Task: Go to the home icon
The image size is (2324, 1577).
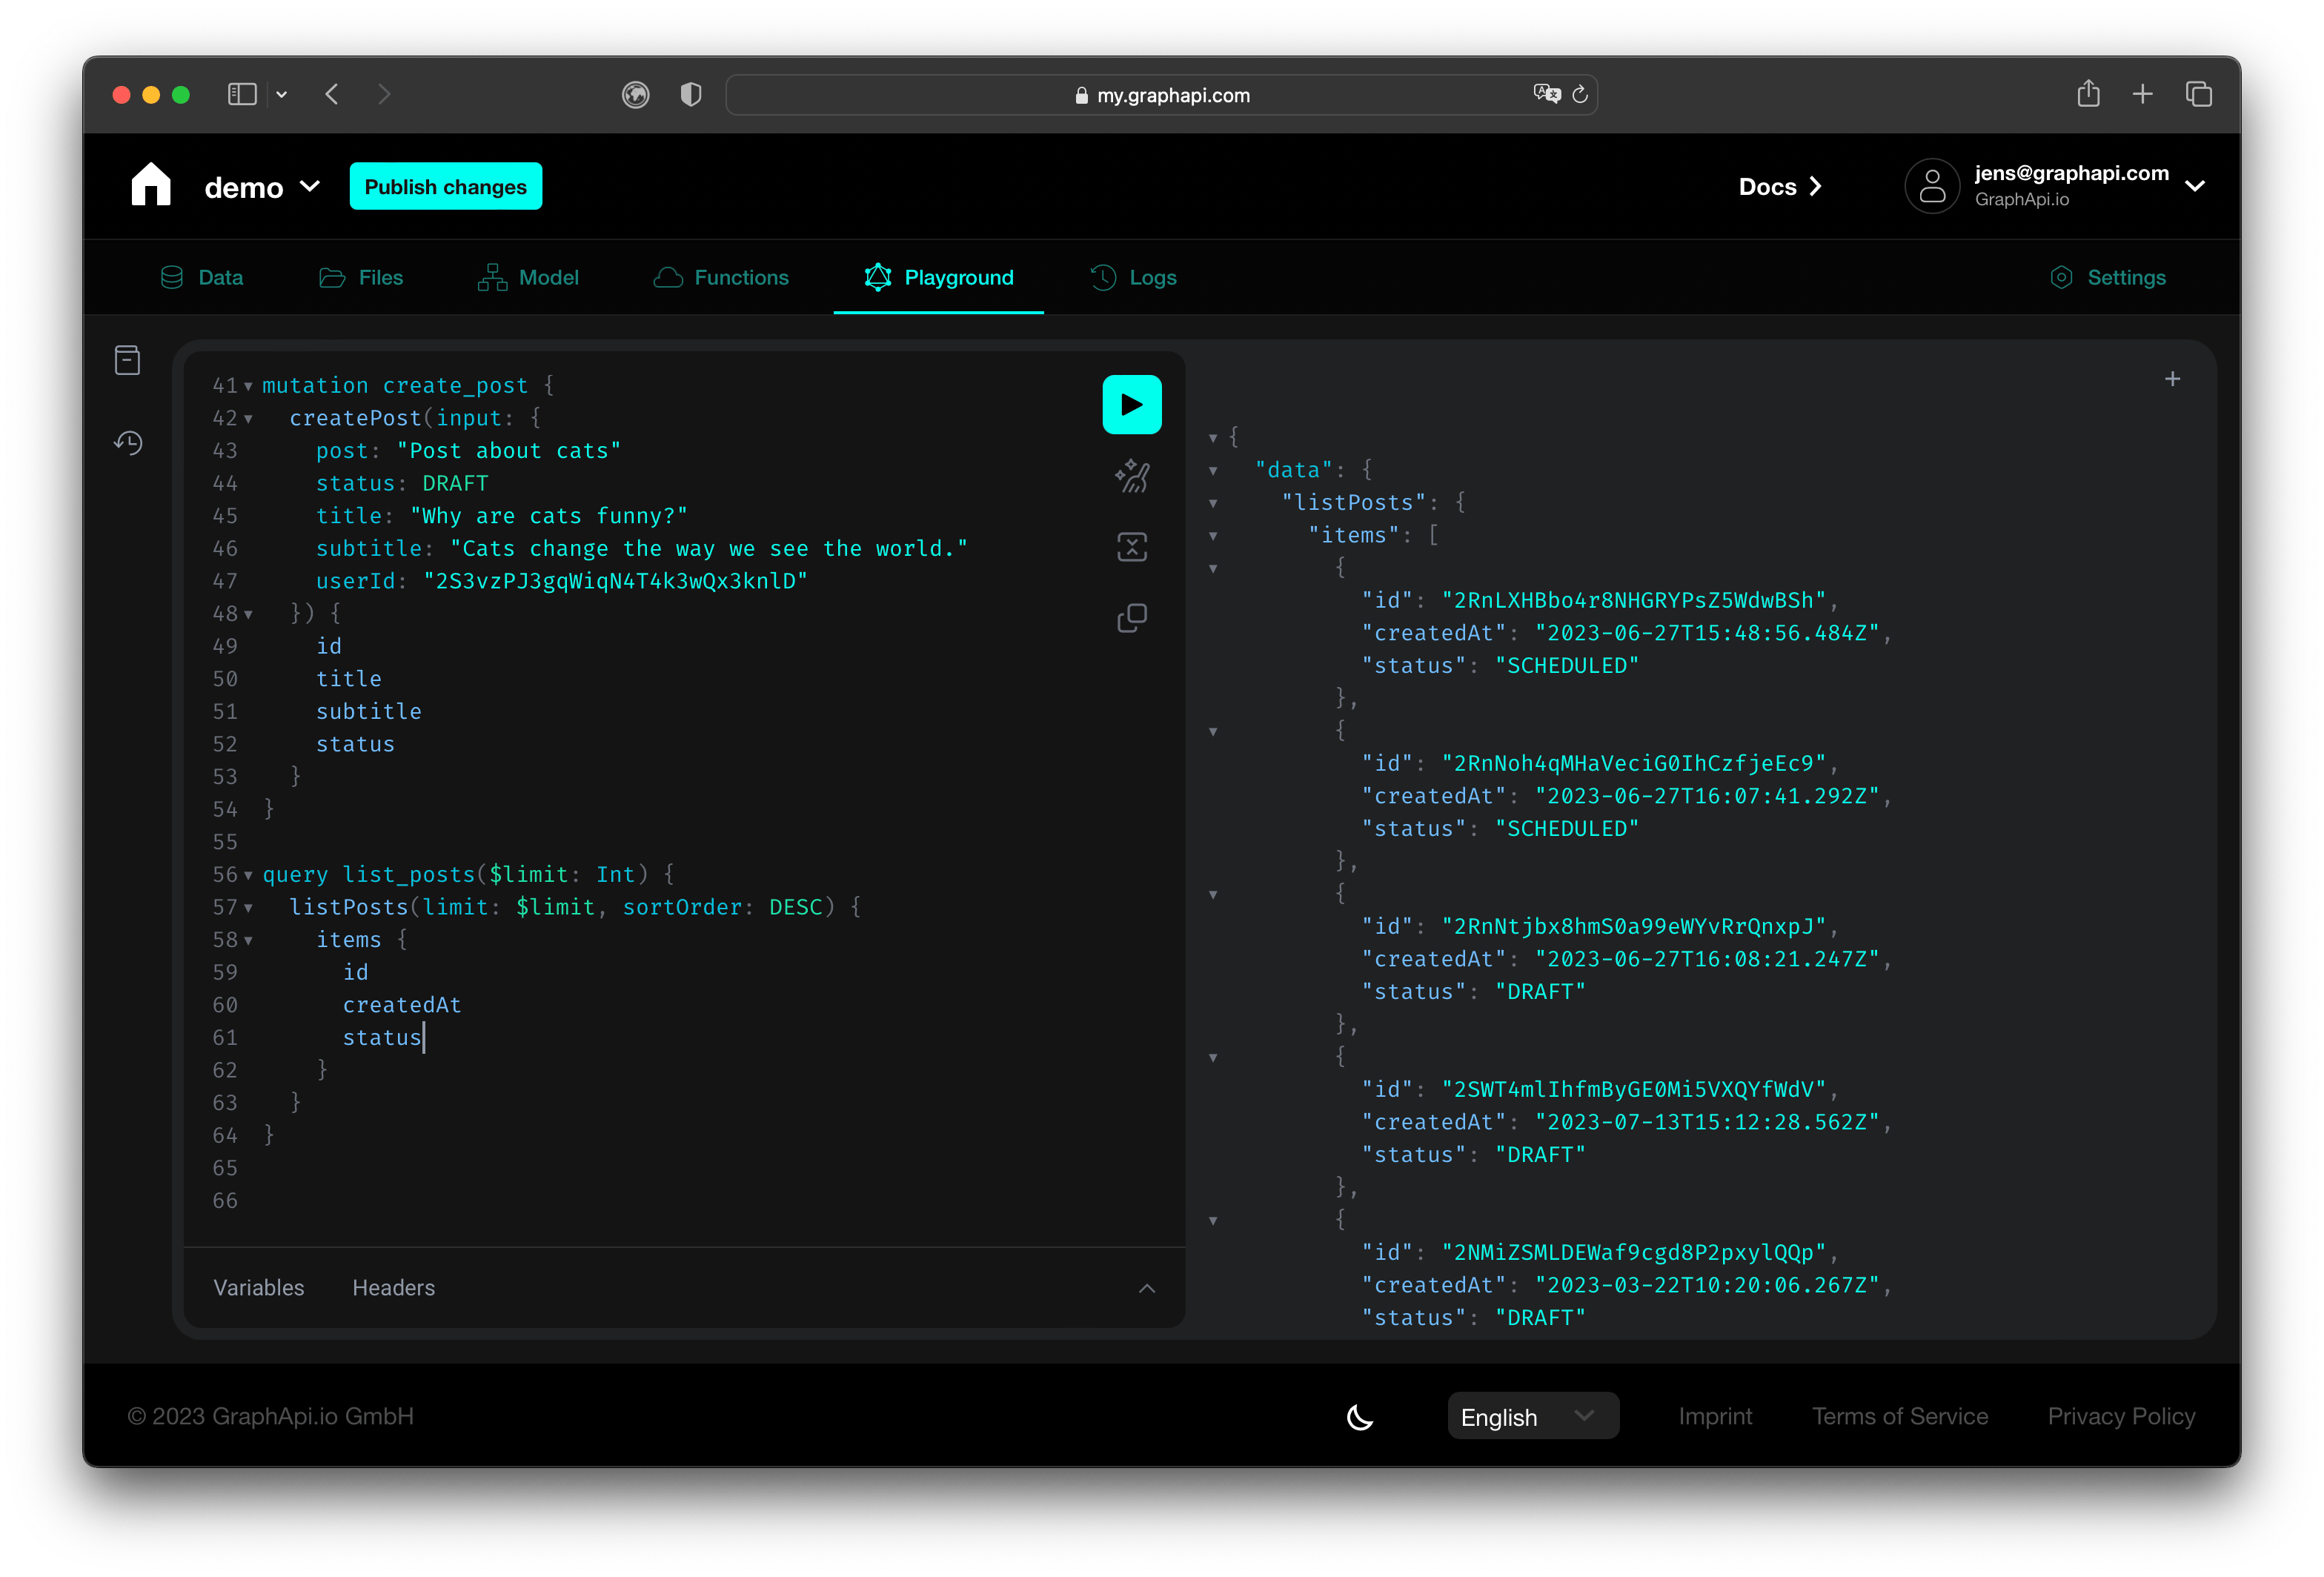Action: (x=151, y=185)
